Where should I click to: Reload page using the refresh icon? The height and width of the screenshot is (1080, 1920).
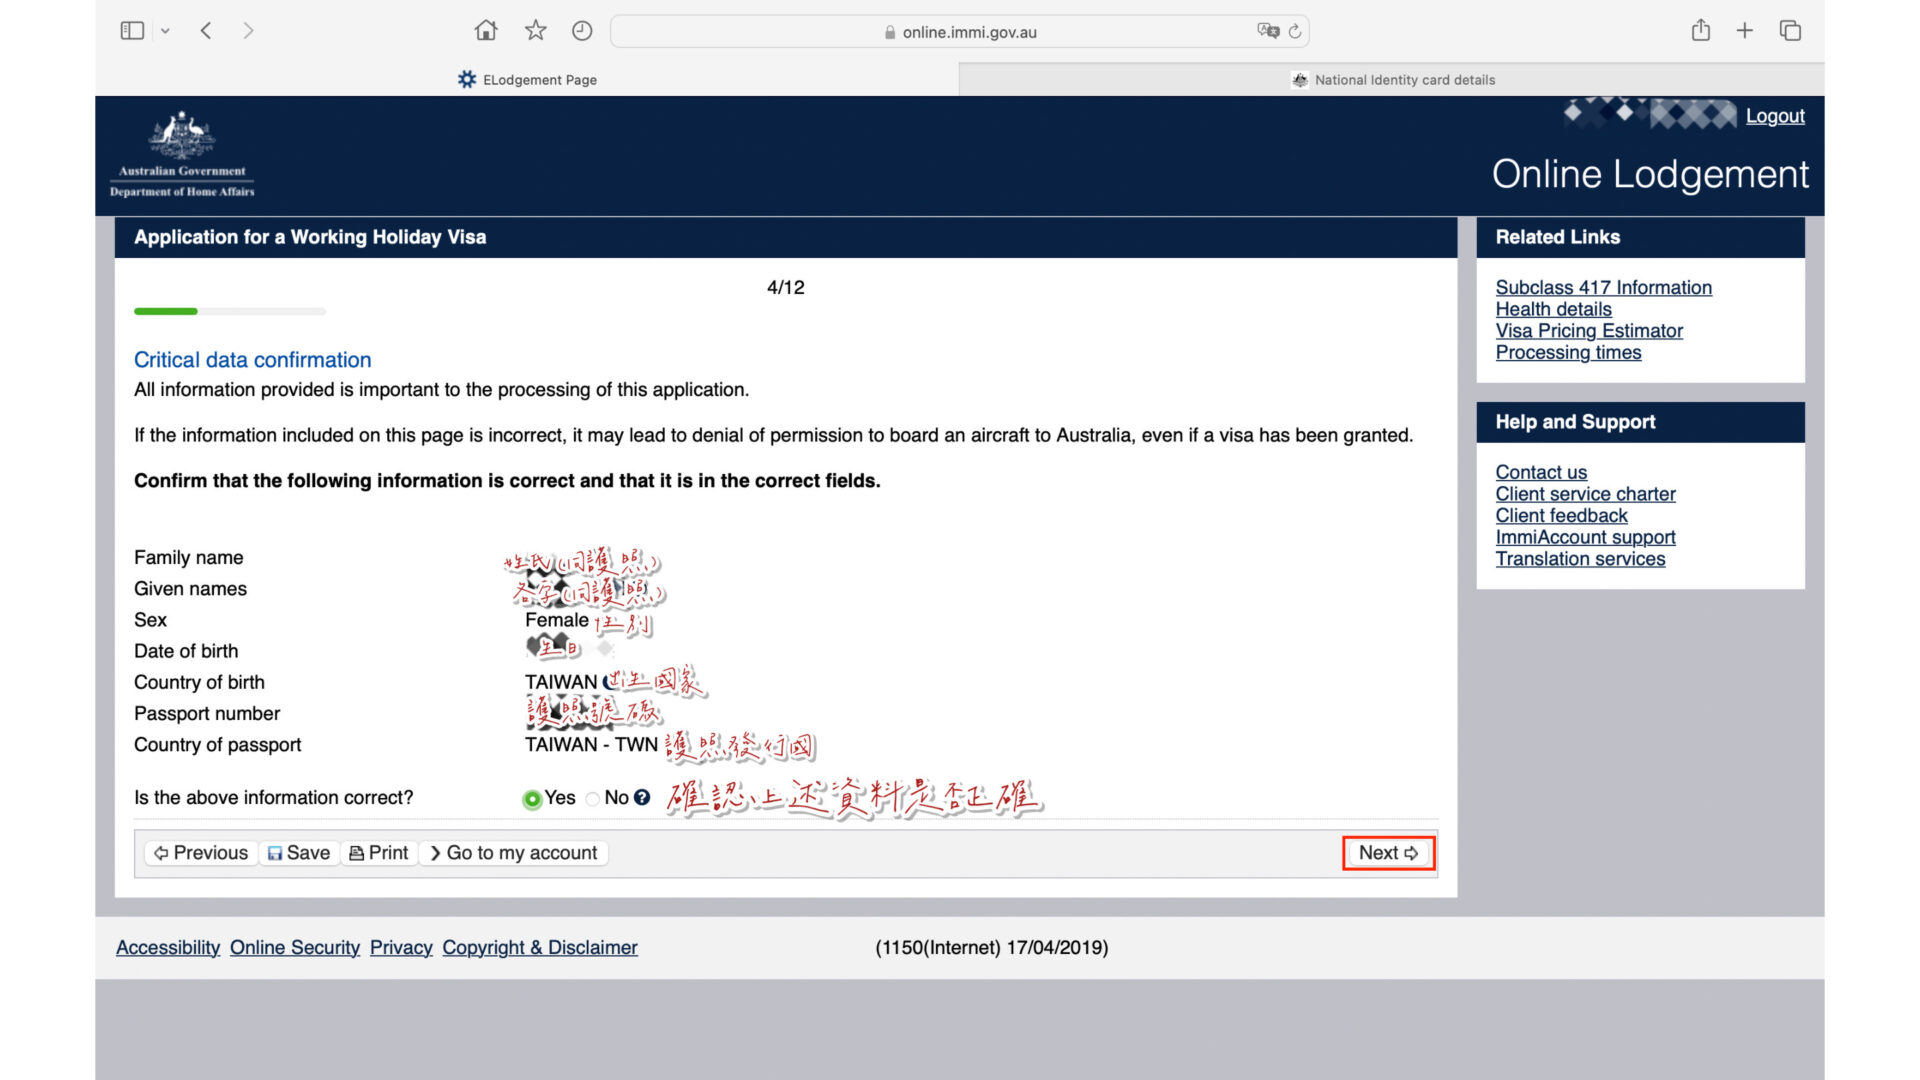[x=1295, y=31]
